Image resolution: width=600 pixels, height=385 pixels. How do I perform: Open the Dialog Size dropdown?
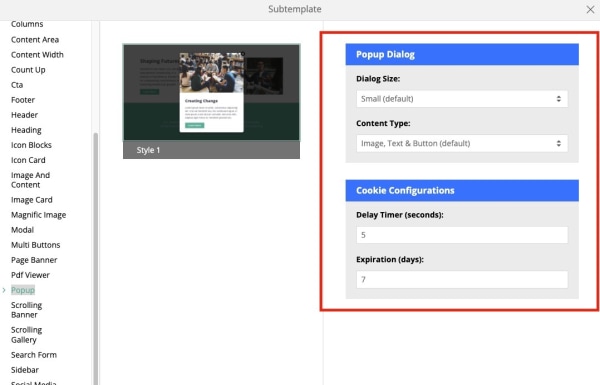pyautogui.click(x=462, y=99)
